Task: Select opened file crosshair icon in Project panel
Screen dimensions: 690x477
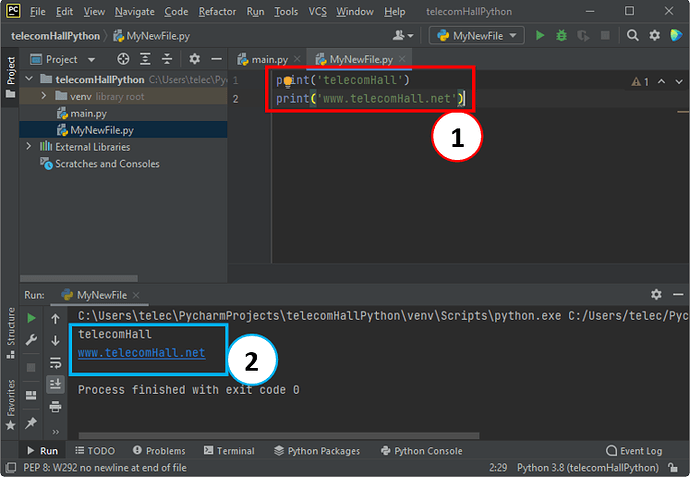Action: (123, 59)
